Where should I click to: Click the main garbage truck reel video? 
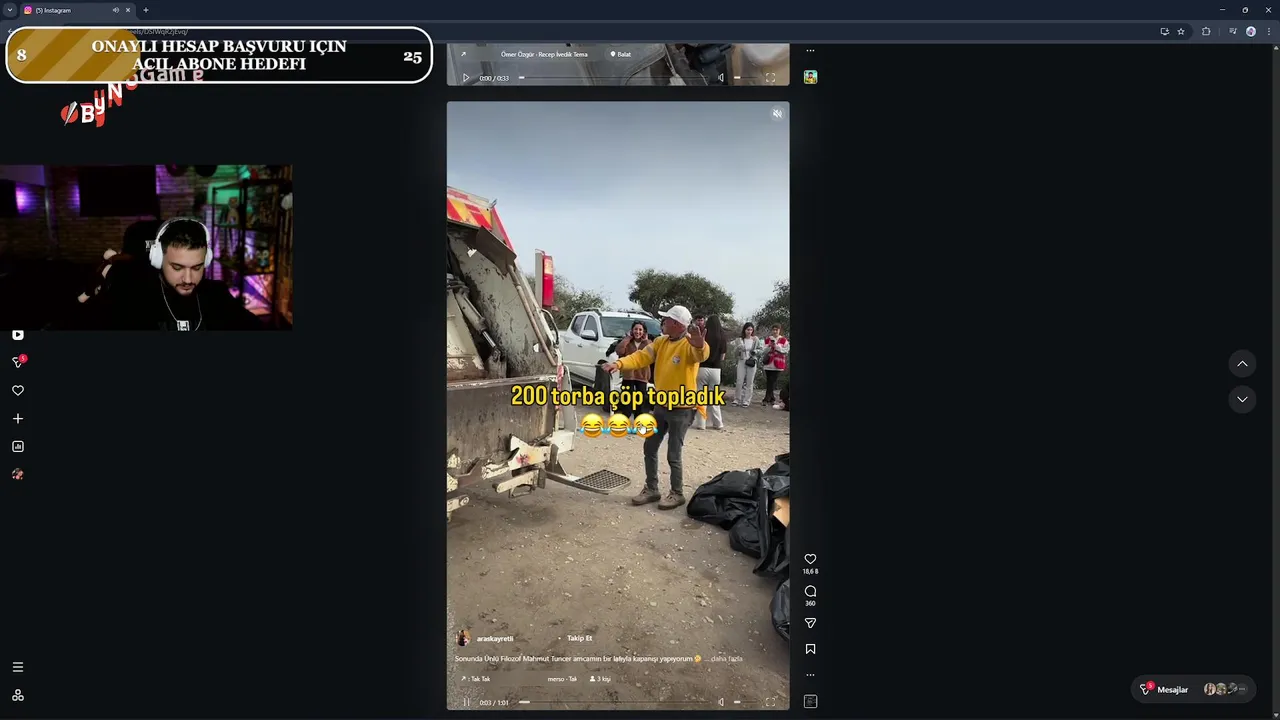pyautogui.click(x=618, y=405)
